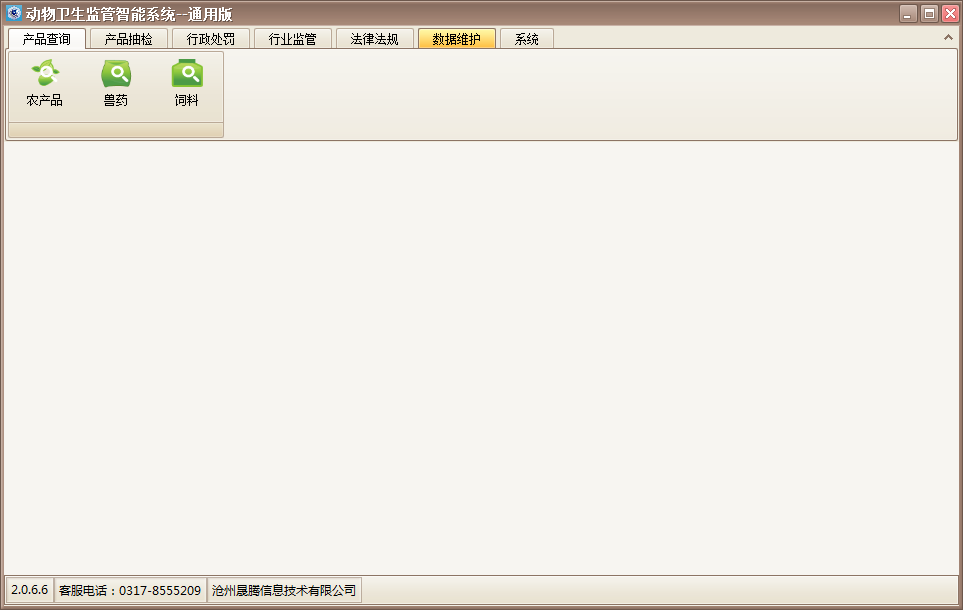Close the 动物卫生监管智能系统 window
Image resolution: width=963 pixels, height=610 pixels.
tap(950, 14)
